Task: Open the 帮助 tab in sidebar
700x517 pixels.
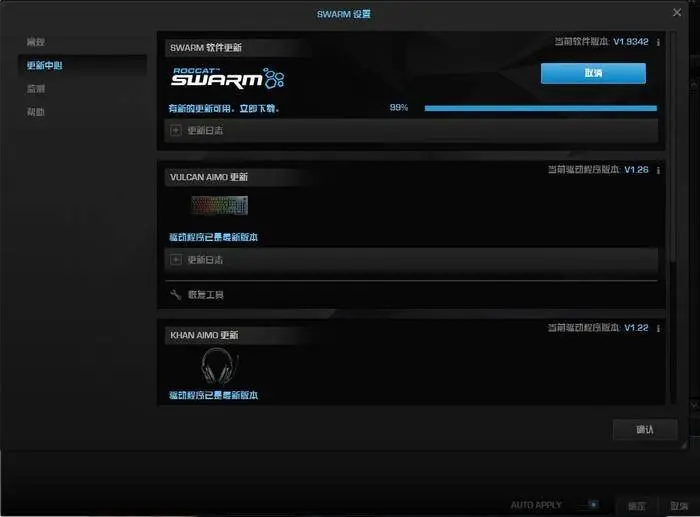Action: (36, 112)
